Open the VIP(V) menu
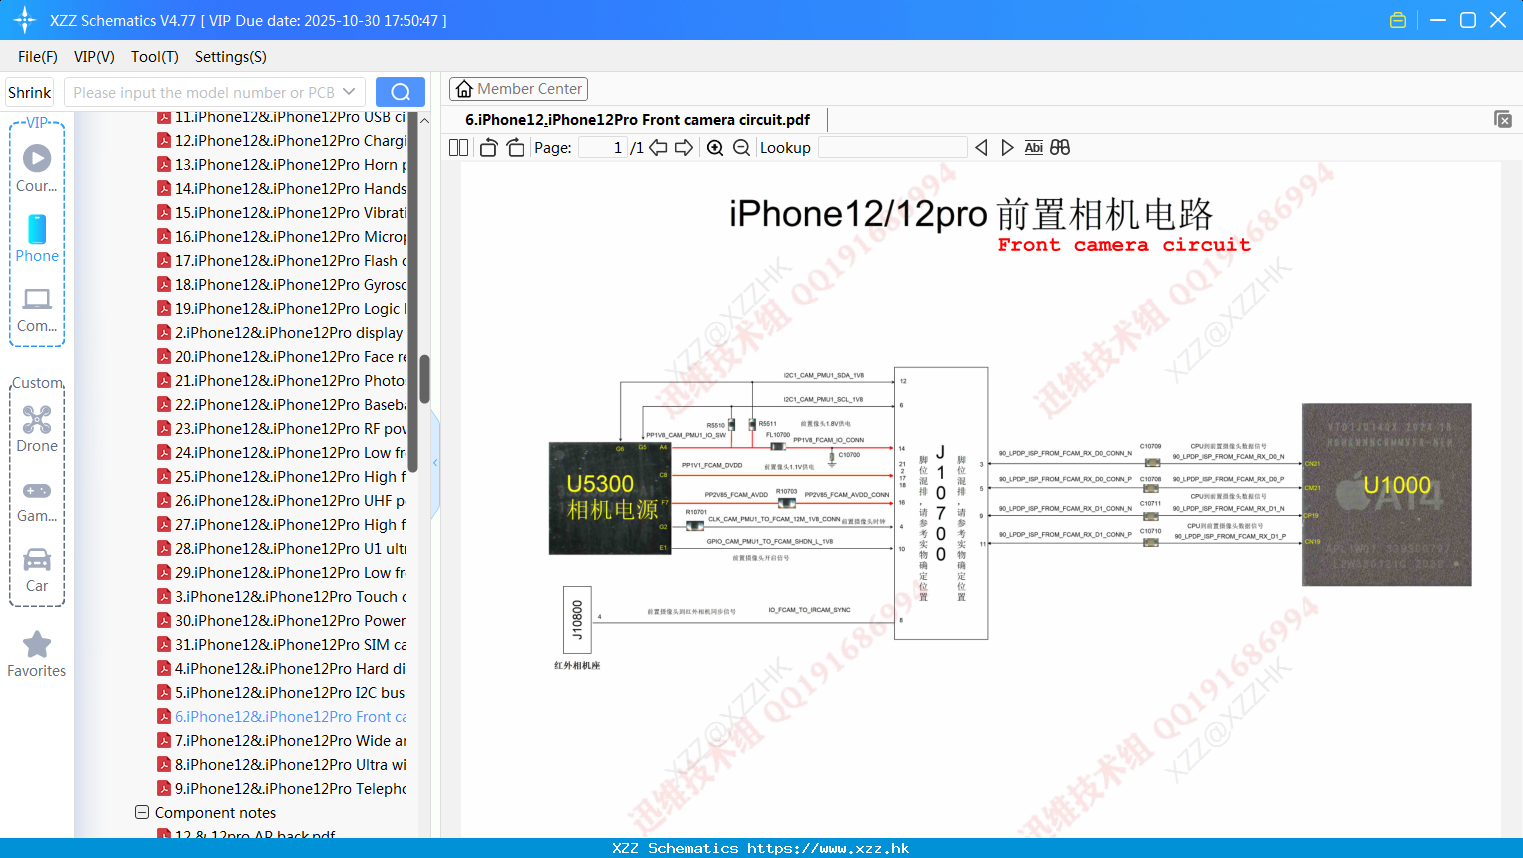Image resolution: width=1523 pixels, height=858 pixels. click(94, 57)
